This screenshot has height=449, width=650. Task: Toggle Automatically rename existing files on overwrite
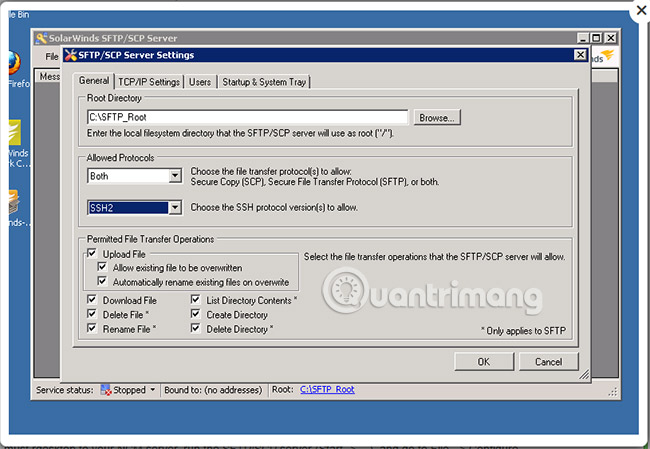[x=102, y=281]
